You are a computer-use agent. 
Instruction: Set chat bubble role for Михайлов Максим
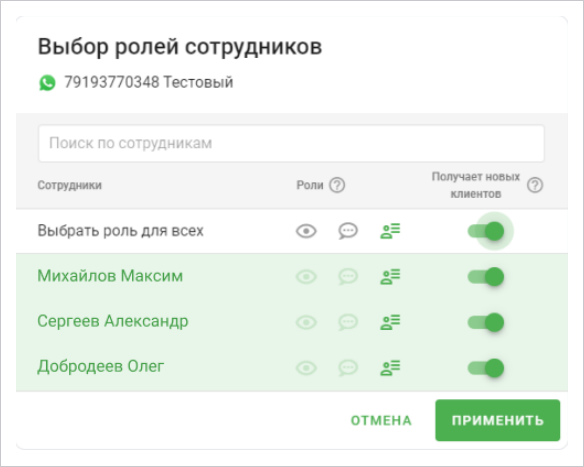pos(348,277)
